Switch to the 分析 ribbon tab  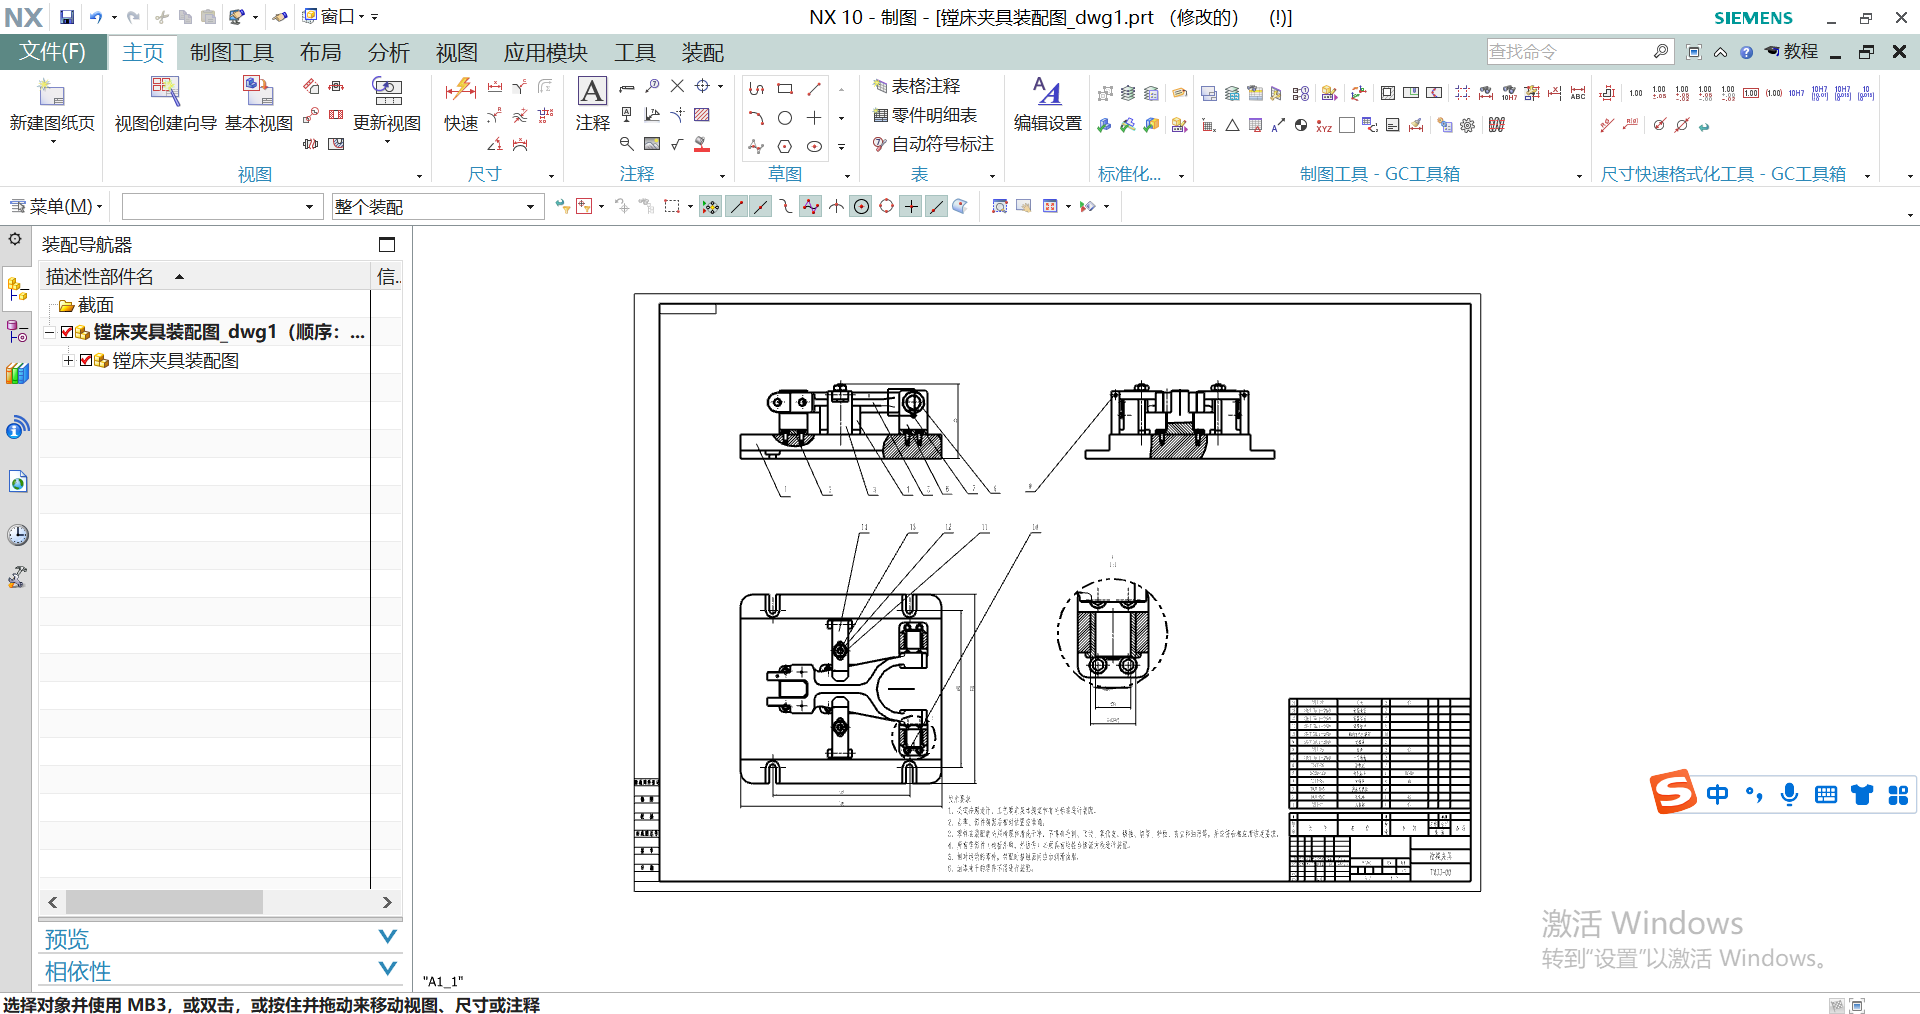389,53
